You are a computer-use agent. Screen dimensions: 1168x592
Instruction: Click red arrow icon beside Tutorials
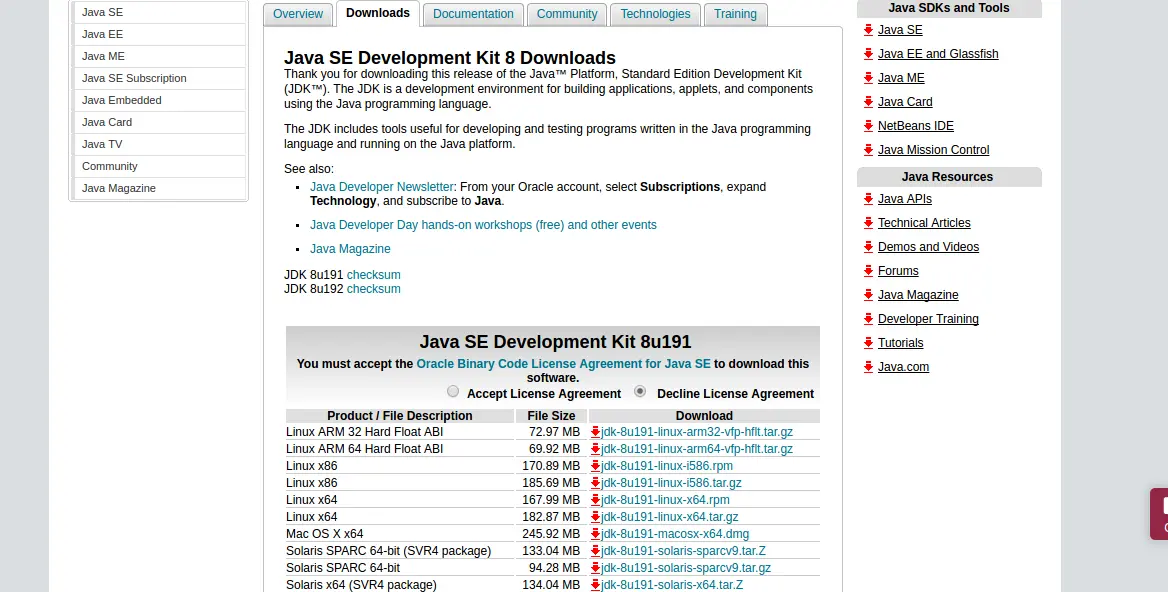coord(868,343)
